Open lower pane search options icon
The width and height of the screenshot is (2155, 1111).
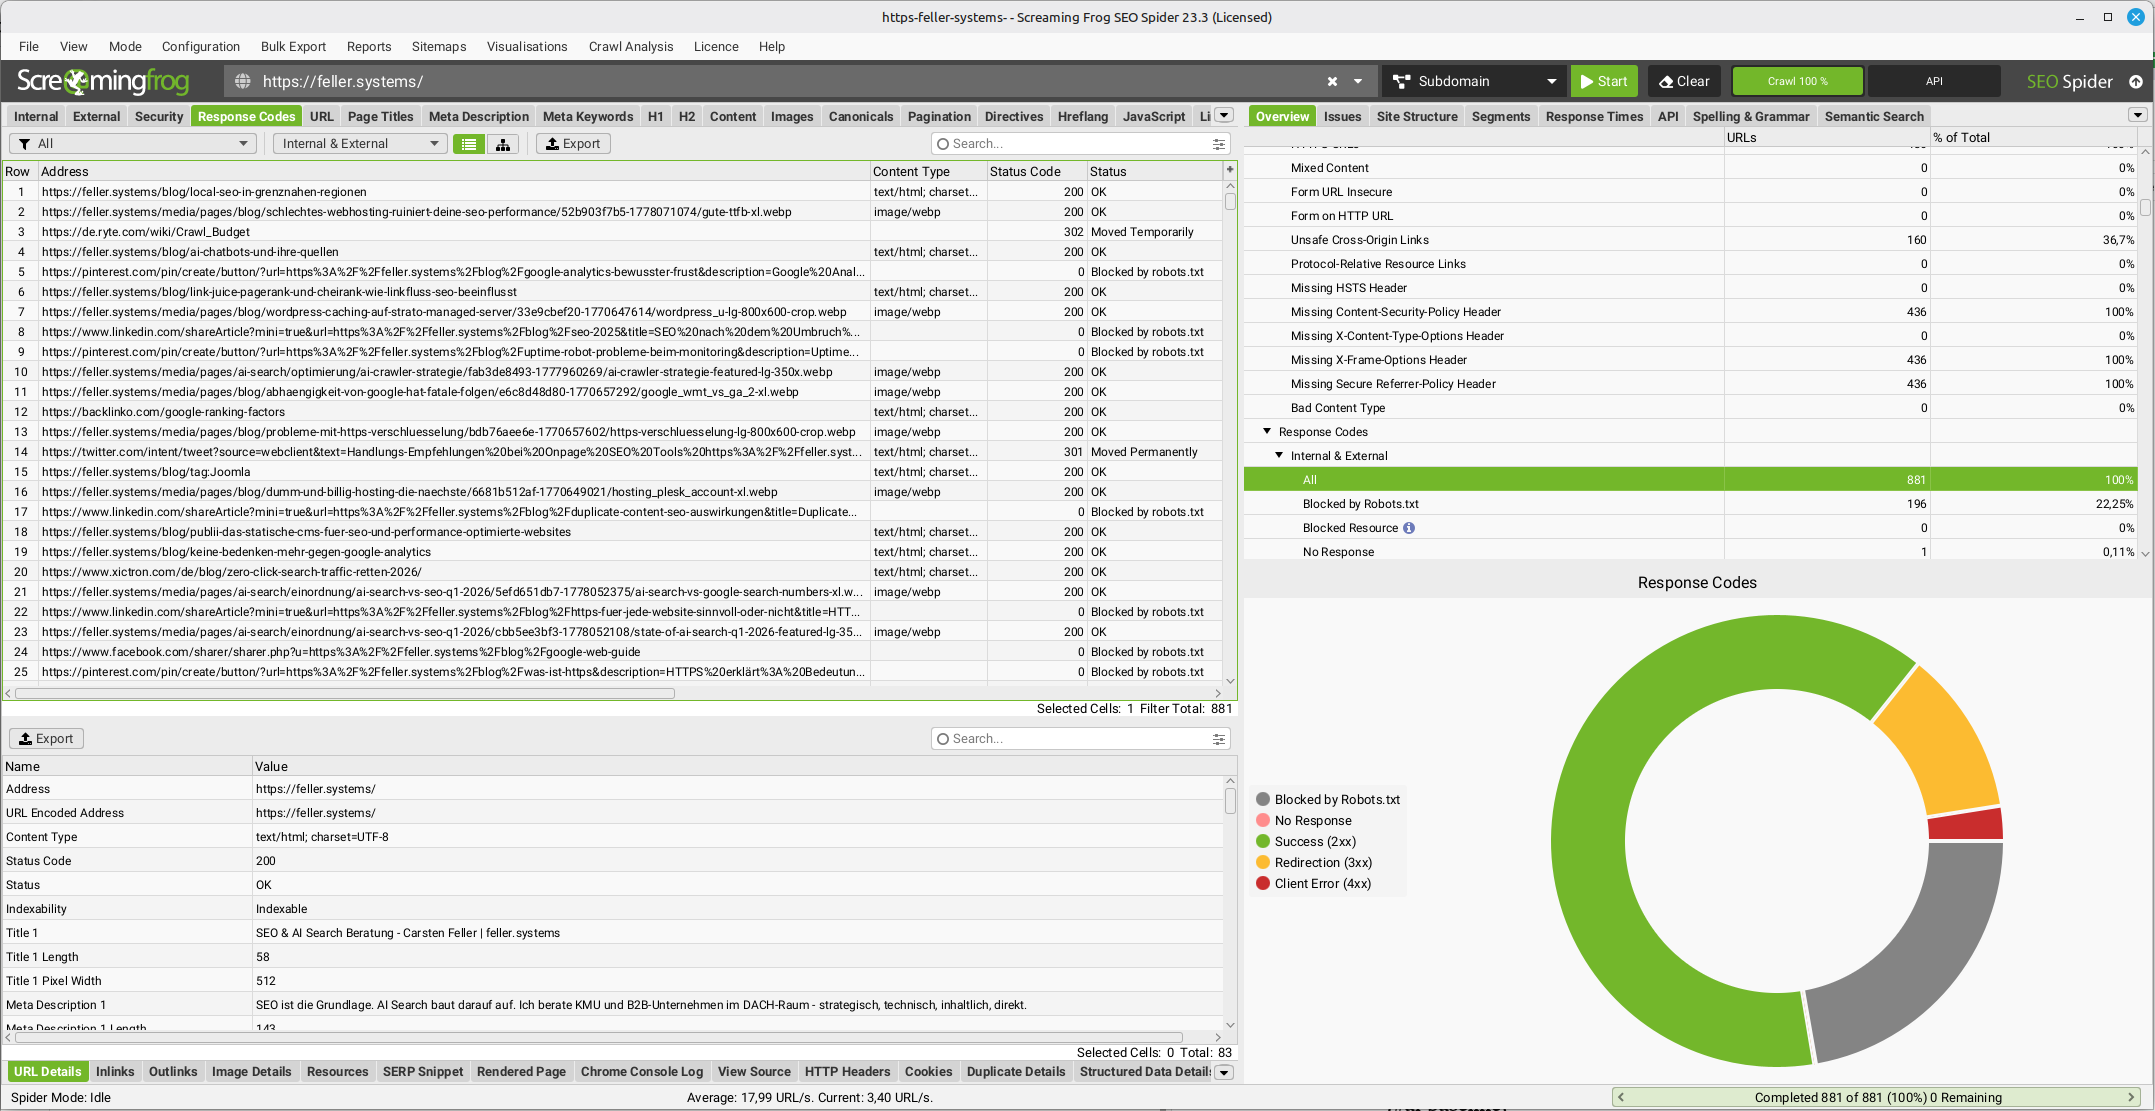pyautogui.click(x=1219, y=739)
